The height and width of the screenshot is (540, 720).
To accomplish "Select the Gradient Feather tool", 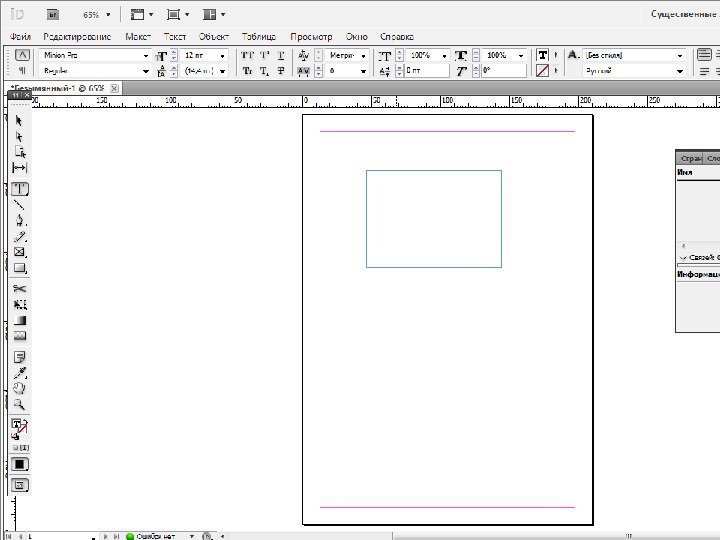I will (19, 336).
